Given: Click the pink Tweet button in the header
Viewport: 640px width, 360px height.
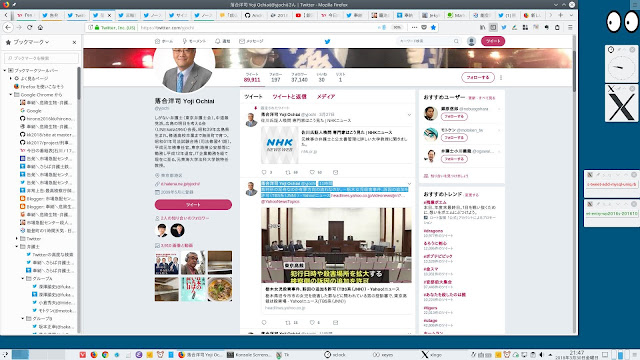Looking at the screenshot, I should (x=493, y=41).
